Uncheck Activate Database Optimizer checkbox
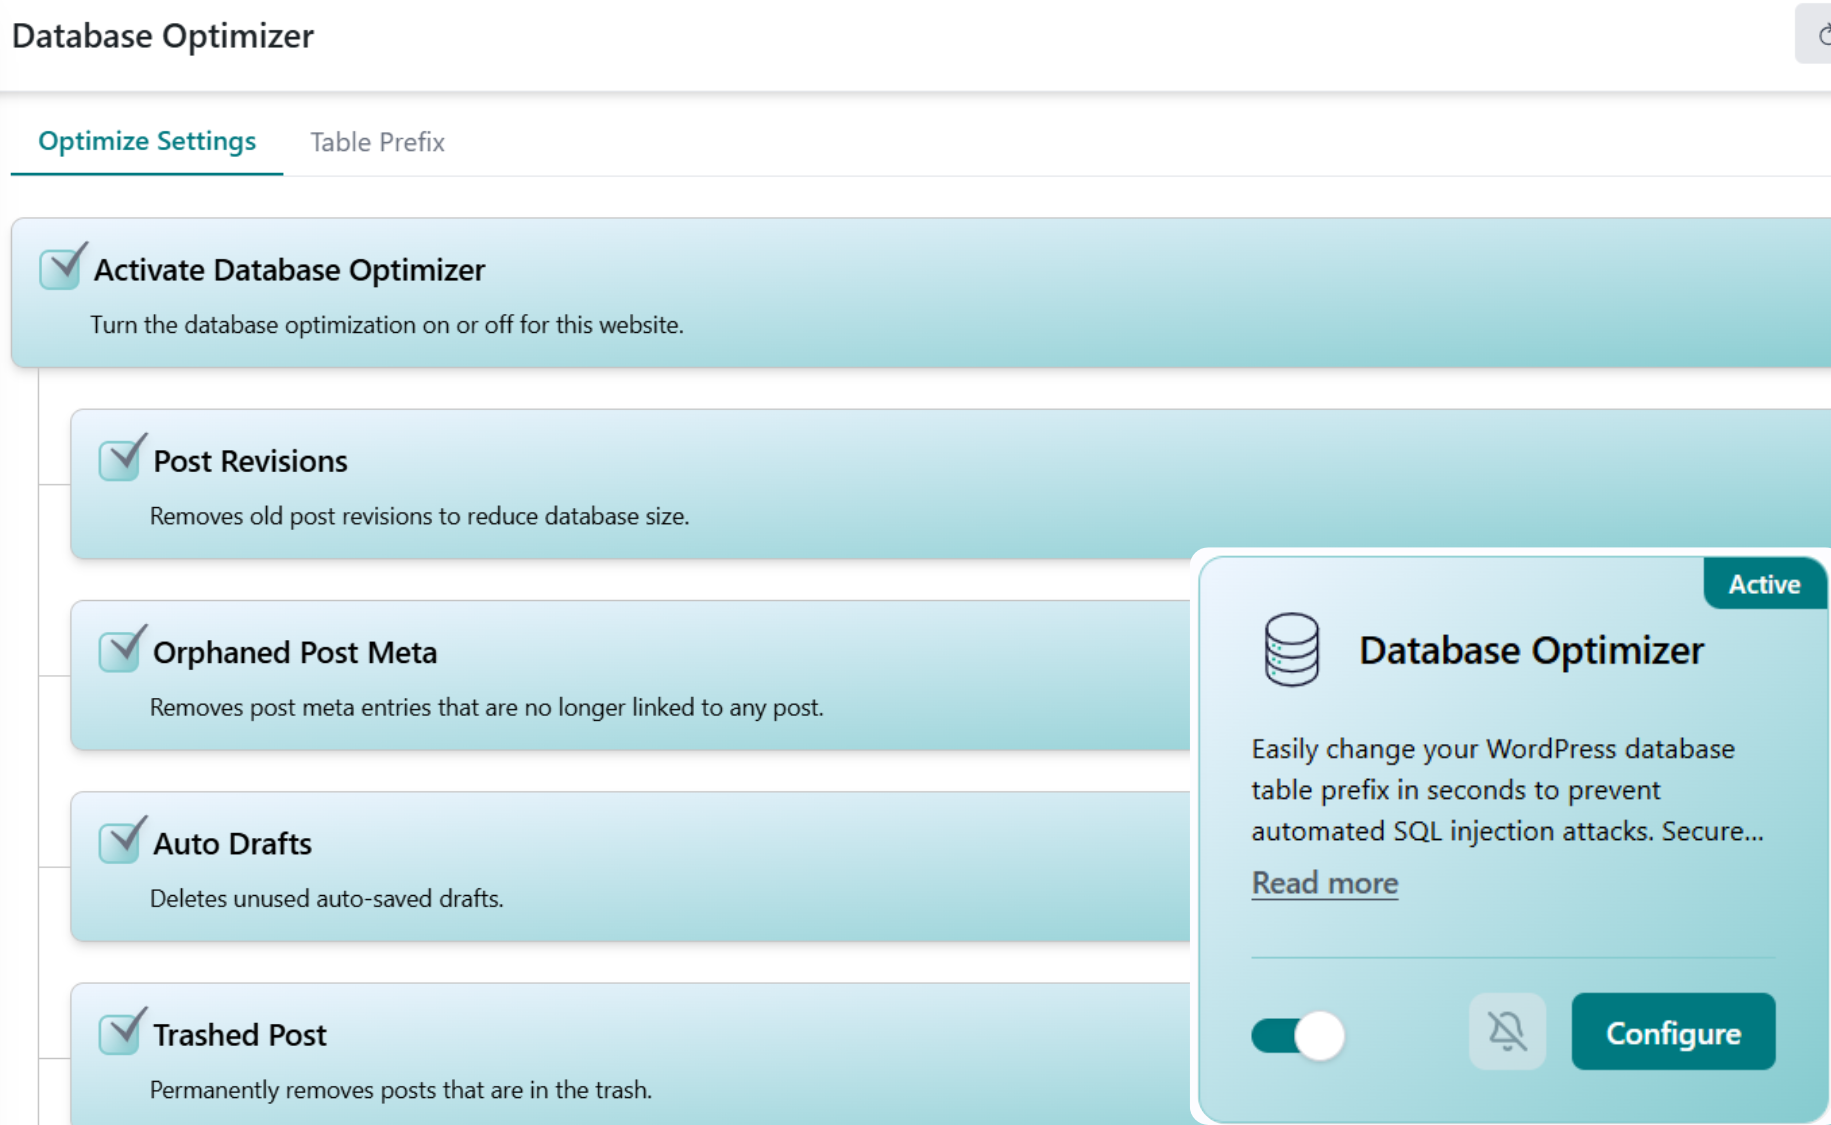The height and width of the screenshot is (1125, 1831). [x=61, y=269]
